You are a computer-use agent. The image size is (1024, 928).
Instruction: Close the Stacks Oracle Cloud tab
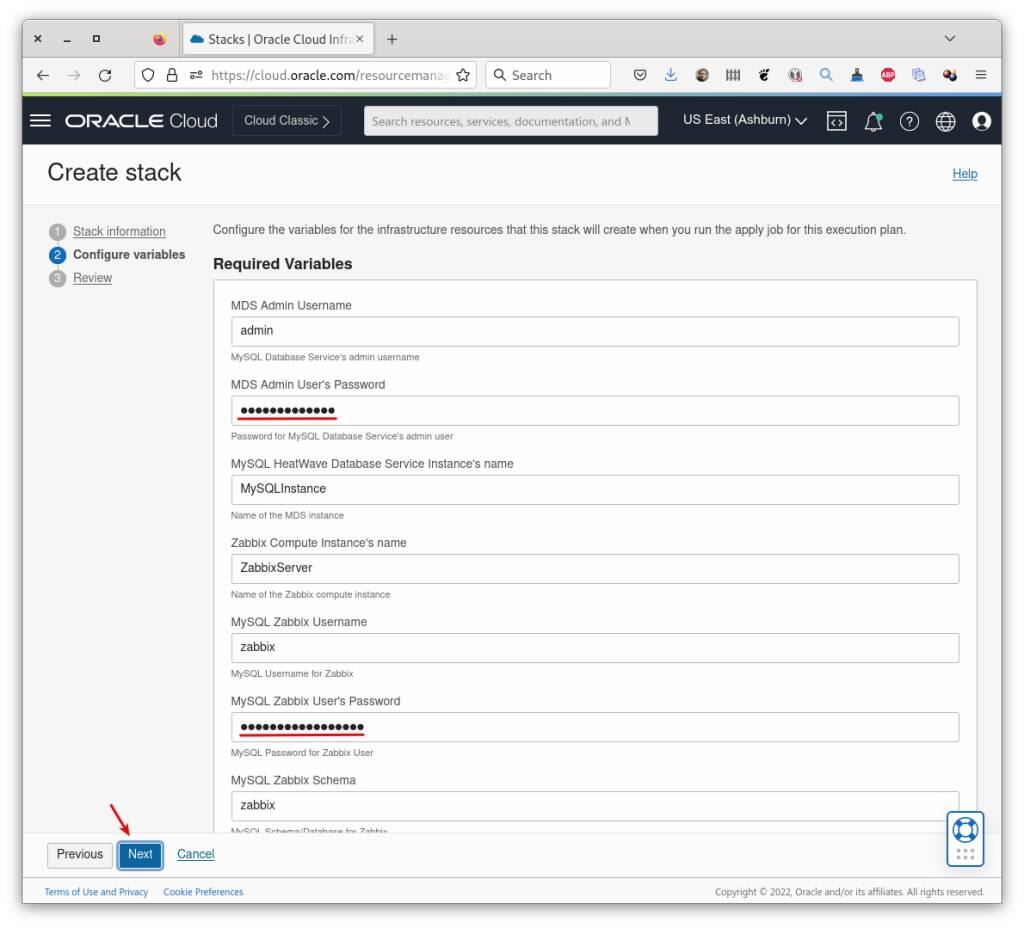point(360,39)
